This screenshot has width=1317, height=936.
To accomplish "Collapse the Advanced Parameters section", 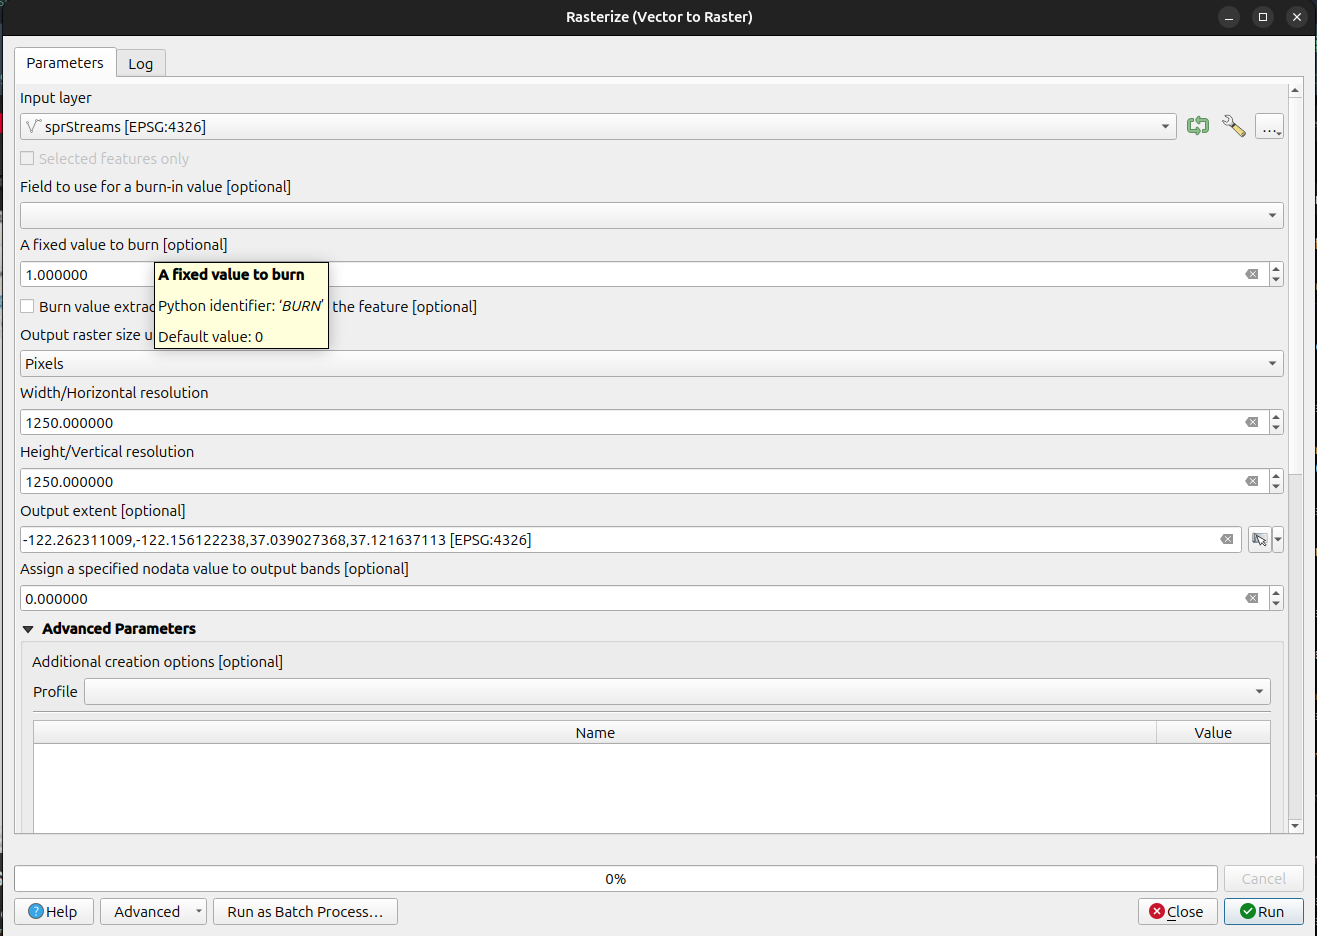I will tap(28, 629).
